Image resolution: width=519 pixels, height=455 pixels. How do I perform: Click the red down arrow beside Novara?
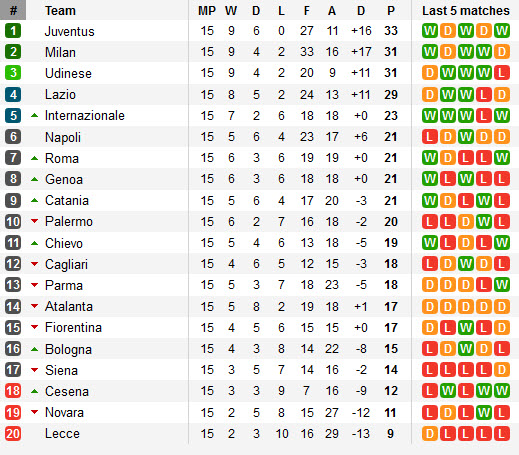pyautogui.click(x=34, y=412)
